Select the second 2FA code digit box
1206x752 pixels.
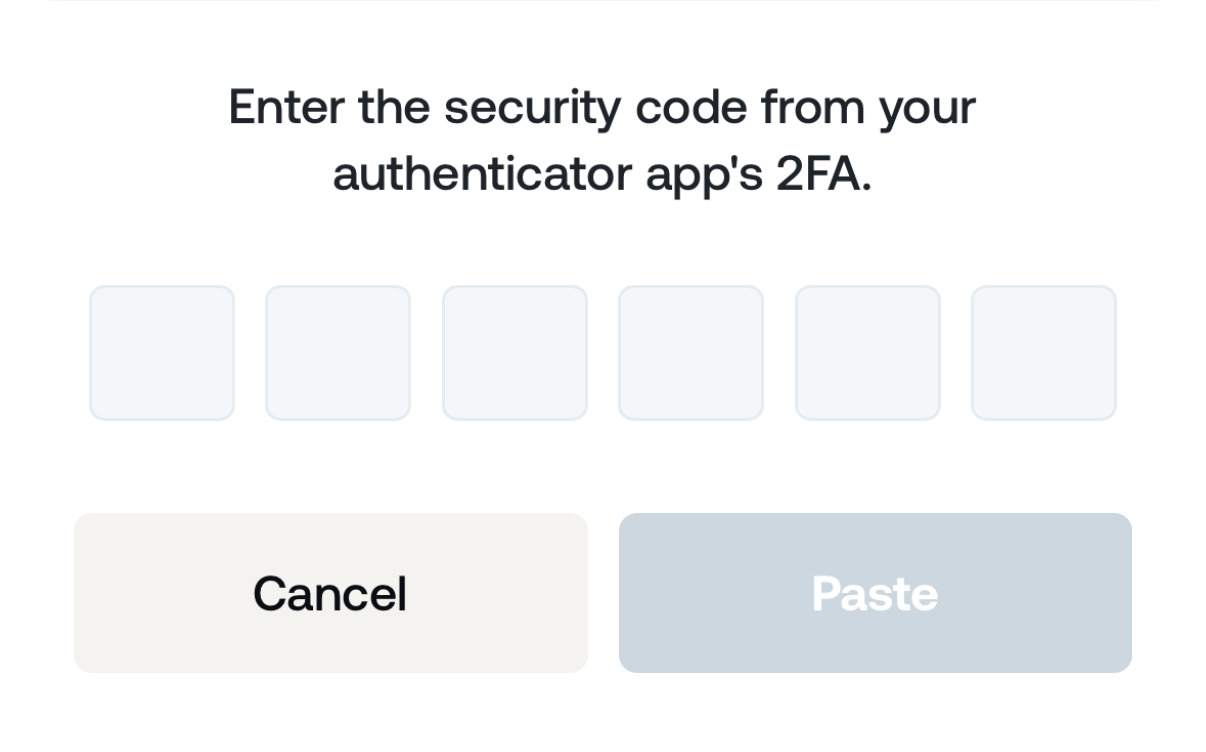tap(338, 353)
